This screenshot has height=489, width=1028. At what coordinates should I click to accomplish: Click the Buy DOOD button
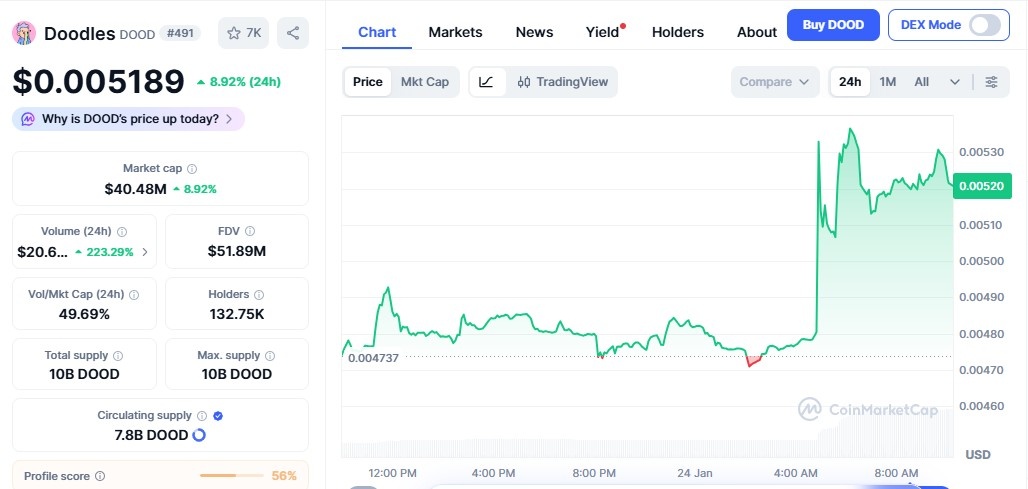pyautogui.click(x=833, y=25)
